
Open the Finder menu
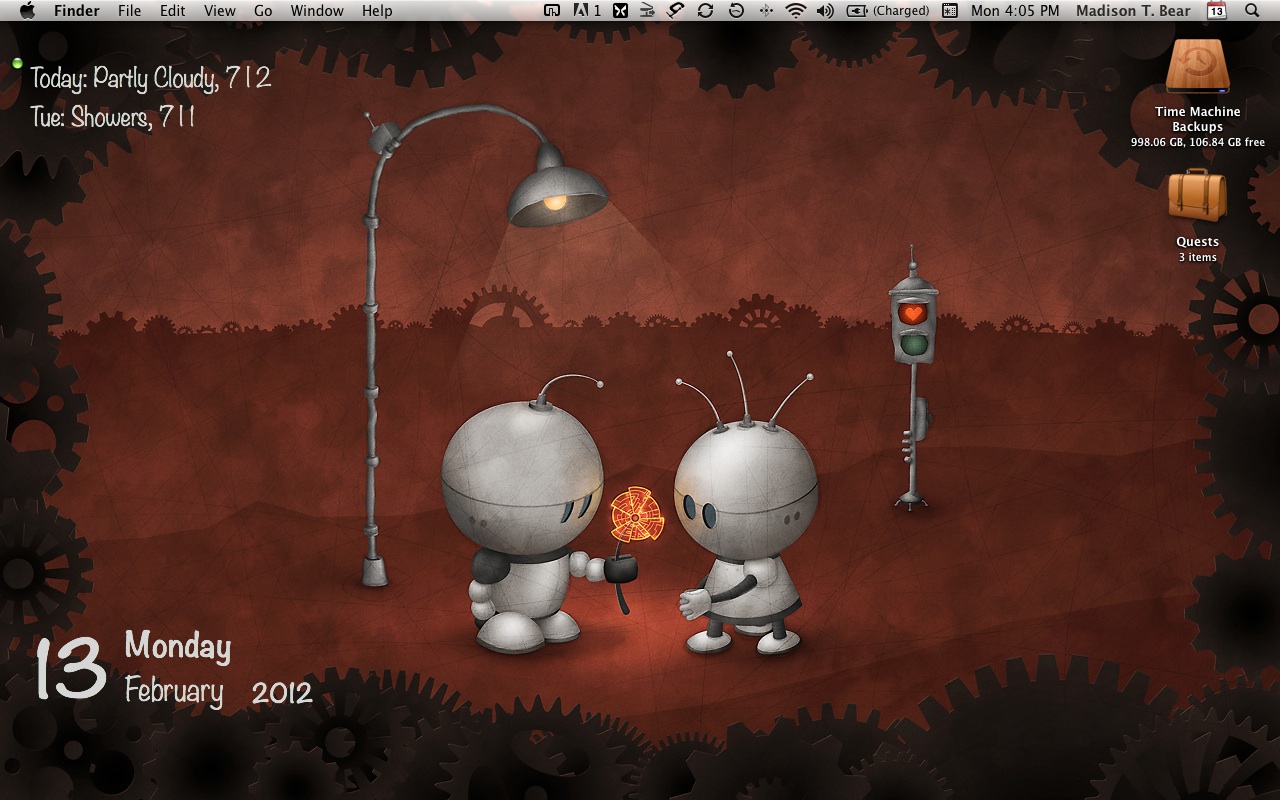(76, 10)
